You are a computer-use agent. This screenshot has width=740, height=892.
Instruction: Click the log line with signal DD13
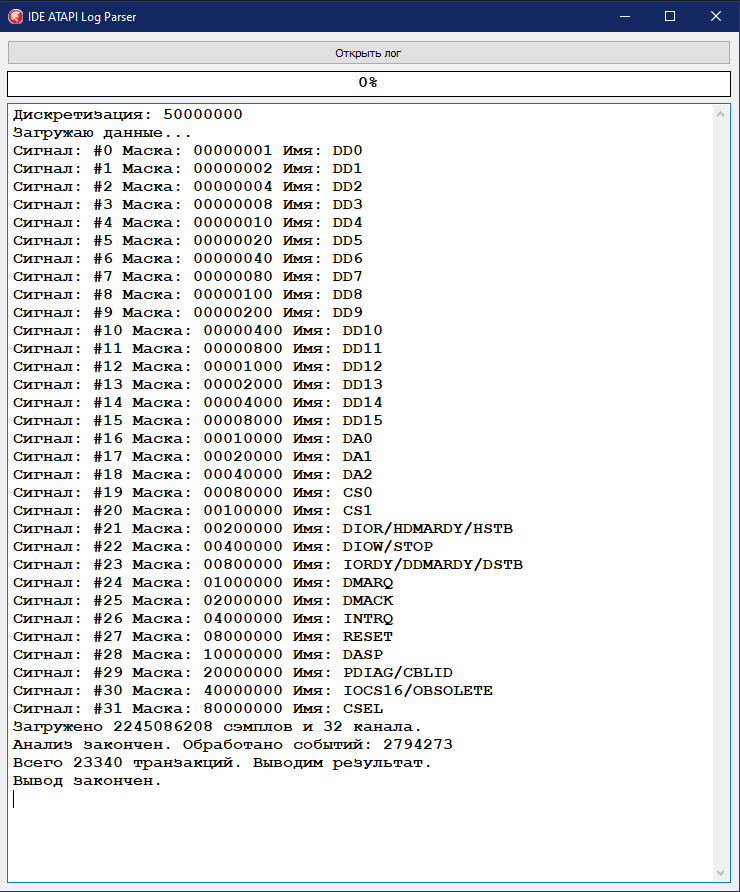click(198, 385)
